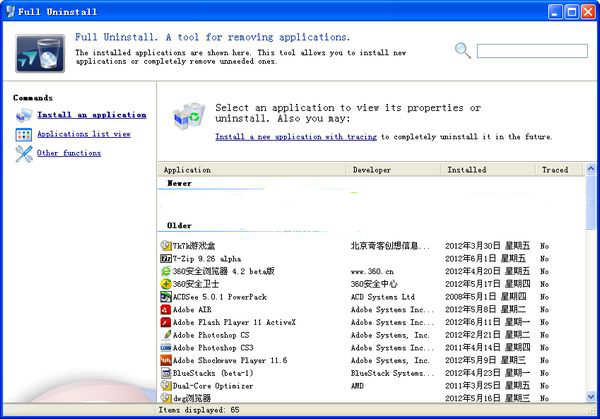Select Adobe Flash Player 11 ActiveX row
The height and width of the screenshot is (419, 600).
pyautogui.click(x=234, y=322)
